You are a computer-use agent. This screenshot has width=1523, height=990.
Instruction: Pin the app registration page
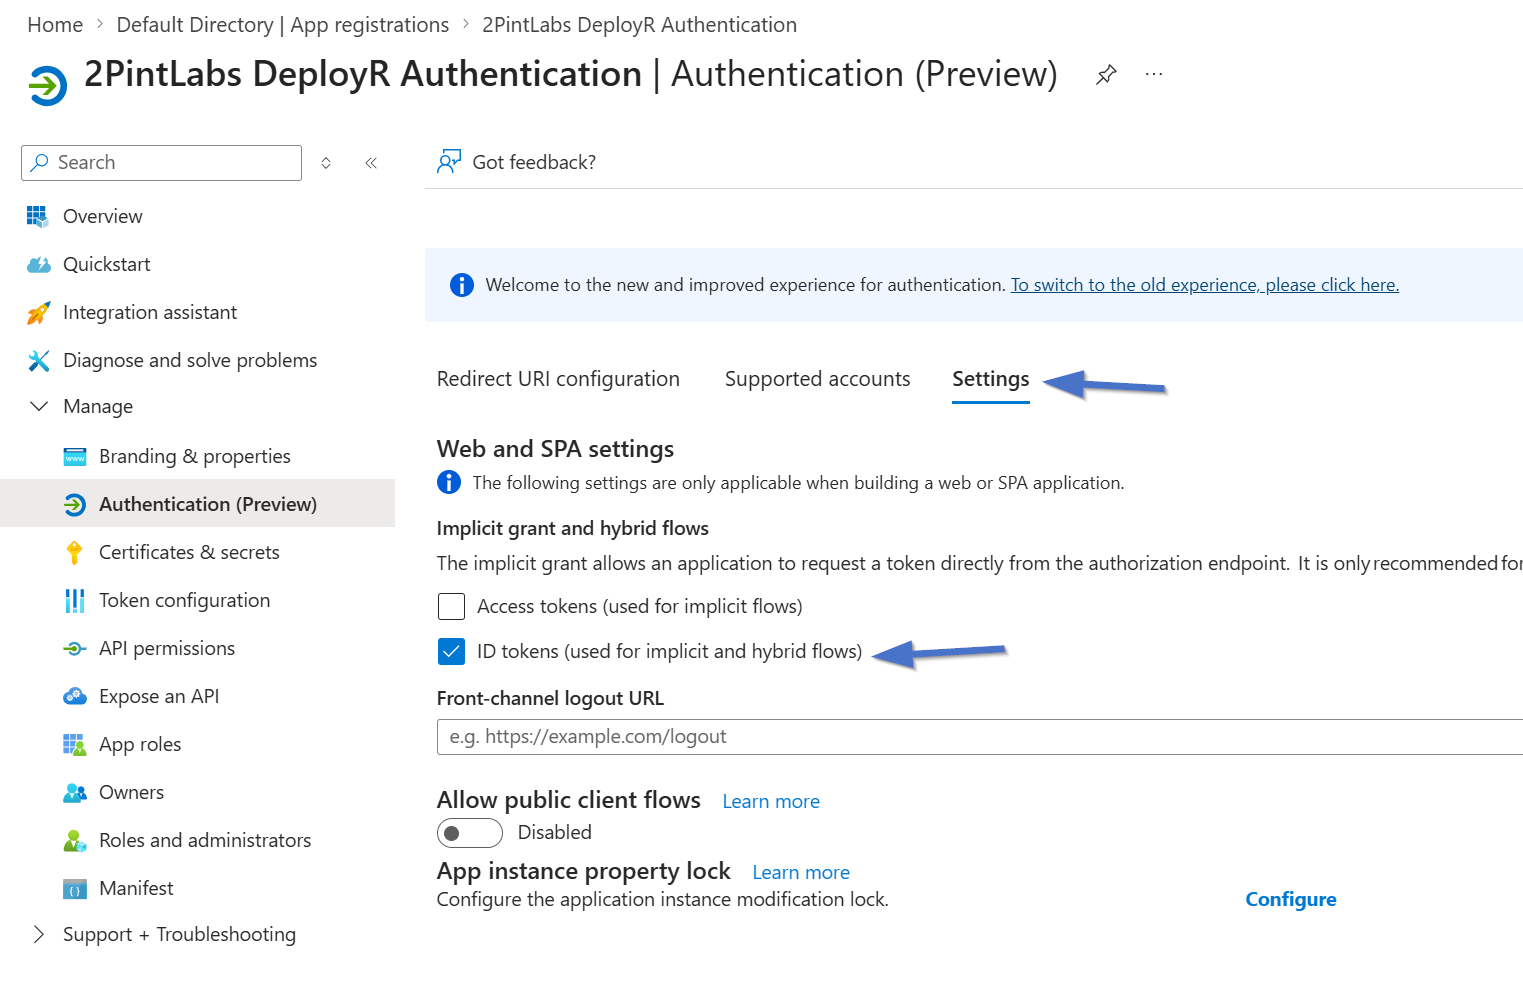tap(1106, 75)
